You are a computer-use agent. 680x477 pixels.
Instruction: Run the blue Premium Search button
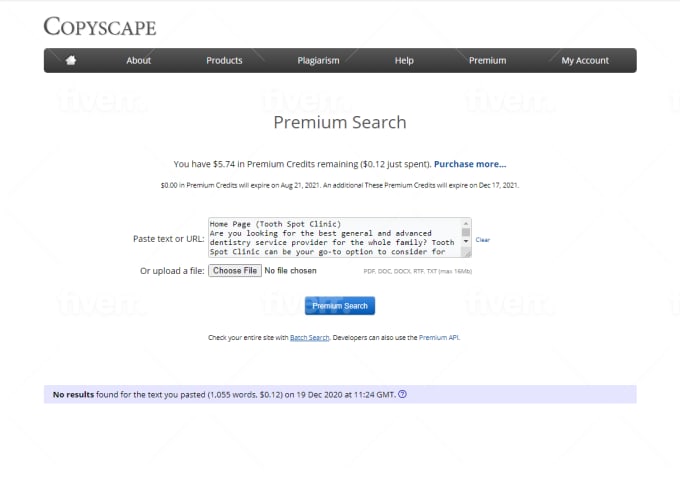click(340, 305)
